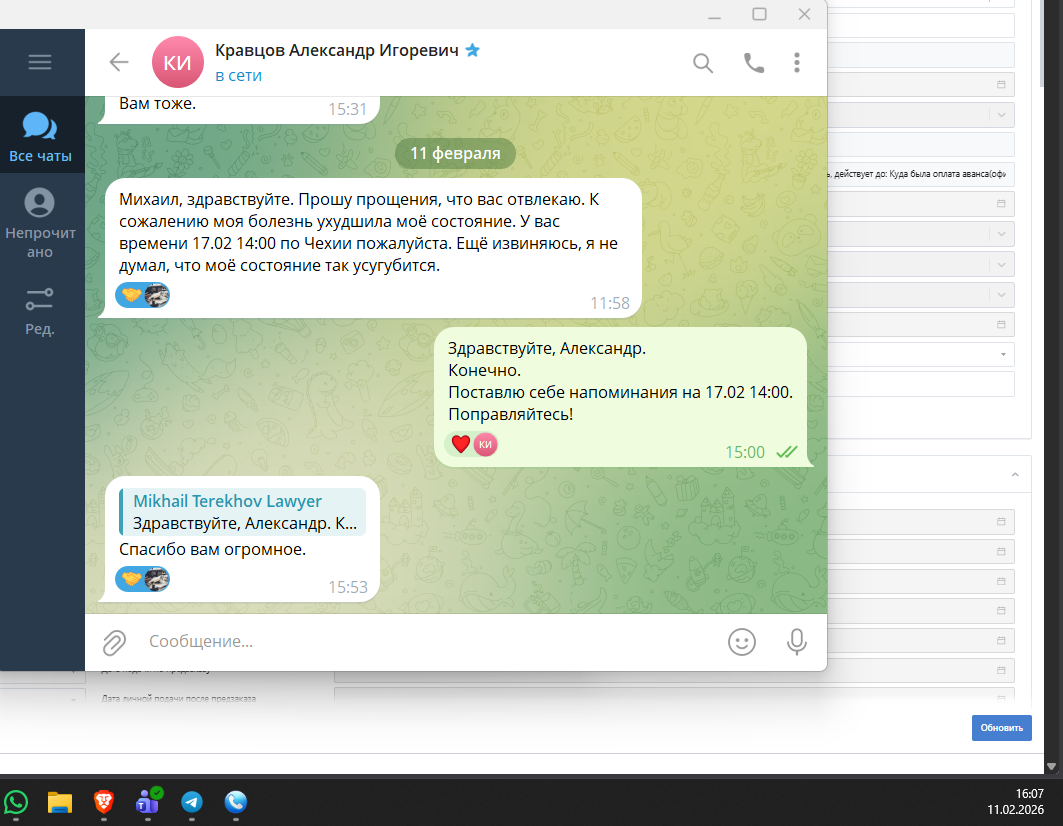Attach a file with the paperclip icon
This screenshot has height=826, width=1063.
[x=115, y=642]
